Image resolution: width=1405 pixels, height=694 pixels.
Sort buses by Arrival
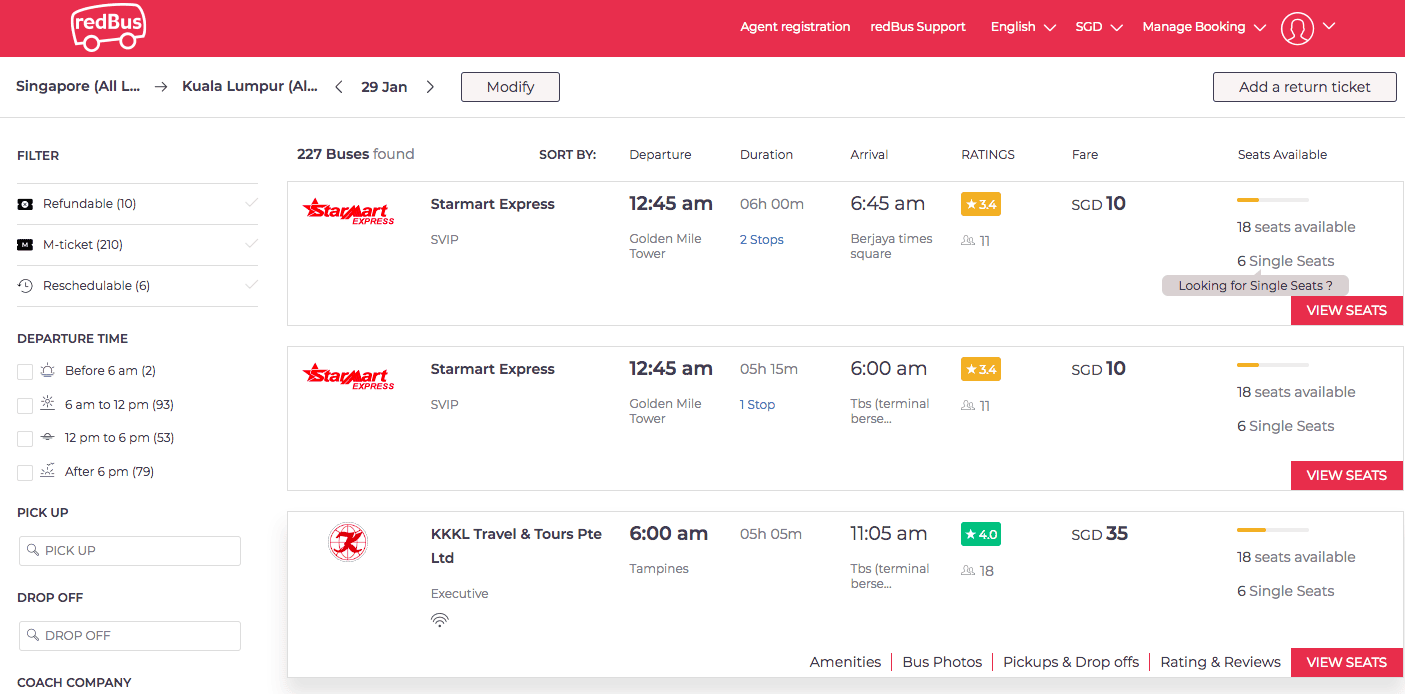[869, 155]
